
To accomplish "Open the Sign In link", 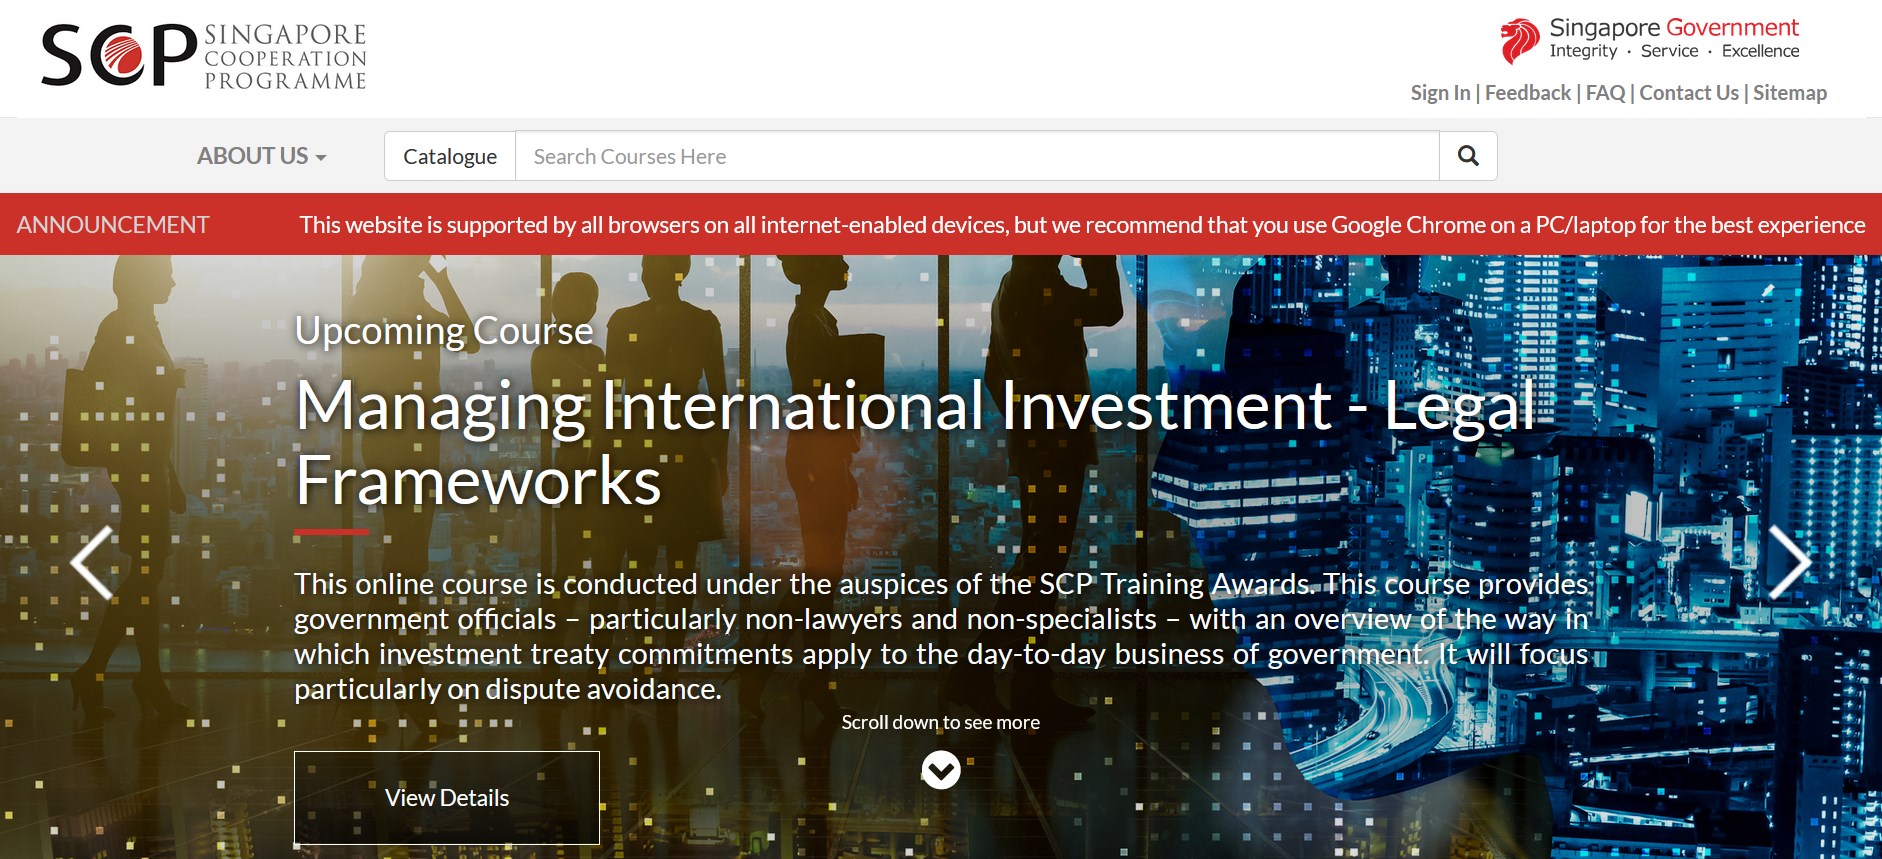I will pyautogui.click(x=1440, y=93).
